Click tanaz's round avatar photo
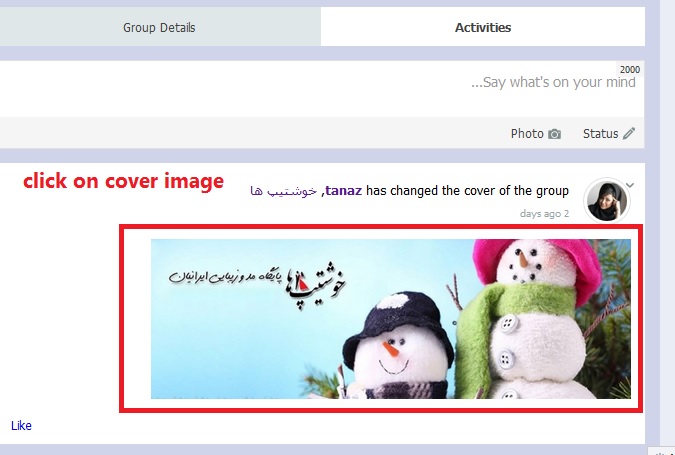This screenshot has width=675, height=455. point(607,201)
